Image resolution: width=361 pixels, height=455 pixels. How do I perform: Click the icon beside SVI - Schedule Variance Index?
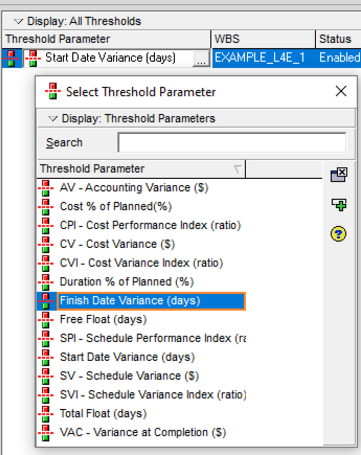click(x=46, y=395)
